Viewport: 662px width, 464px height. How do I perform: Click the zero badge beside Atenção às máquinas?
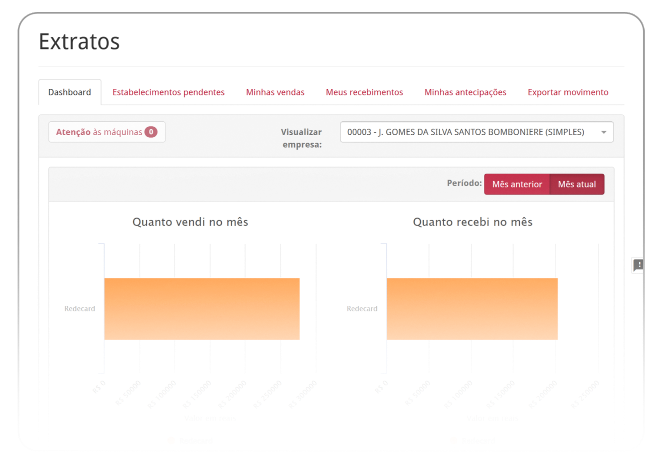point(151,132)
